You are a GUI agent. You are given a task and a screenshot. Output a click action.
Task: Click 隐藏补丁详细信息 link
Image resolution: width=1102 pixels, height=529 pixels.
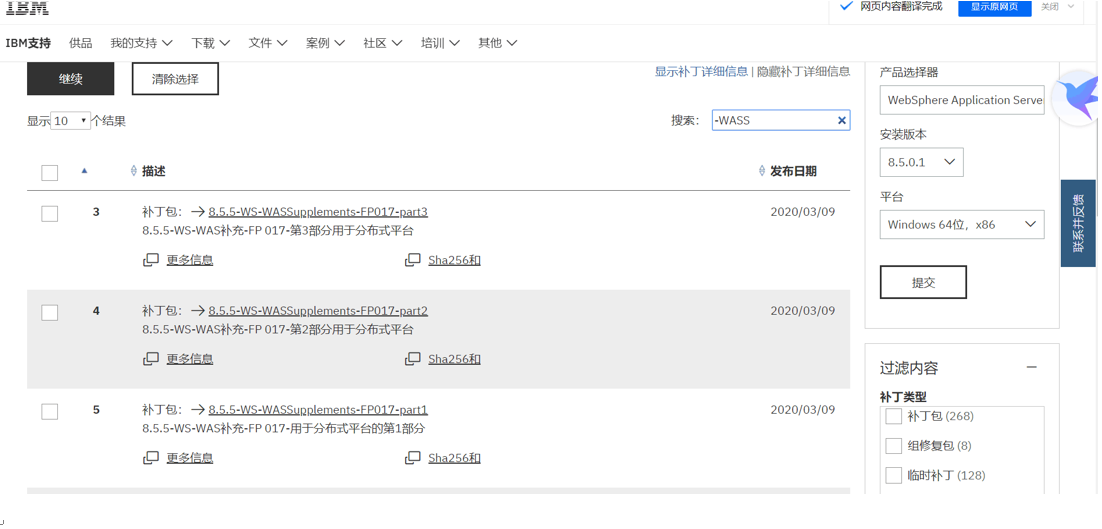[803, 71]
